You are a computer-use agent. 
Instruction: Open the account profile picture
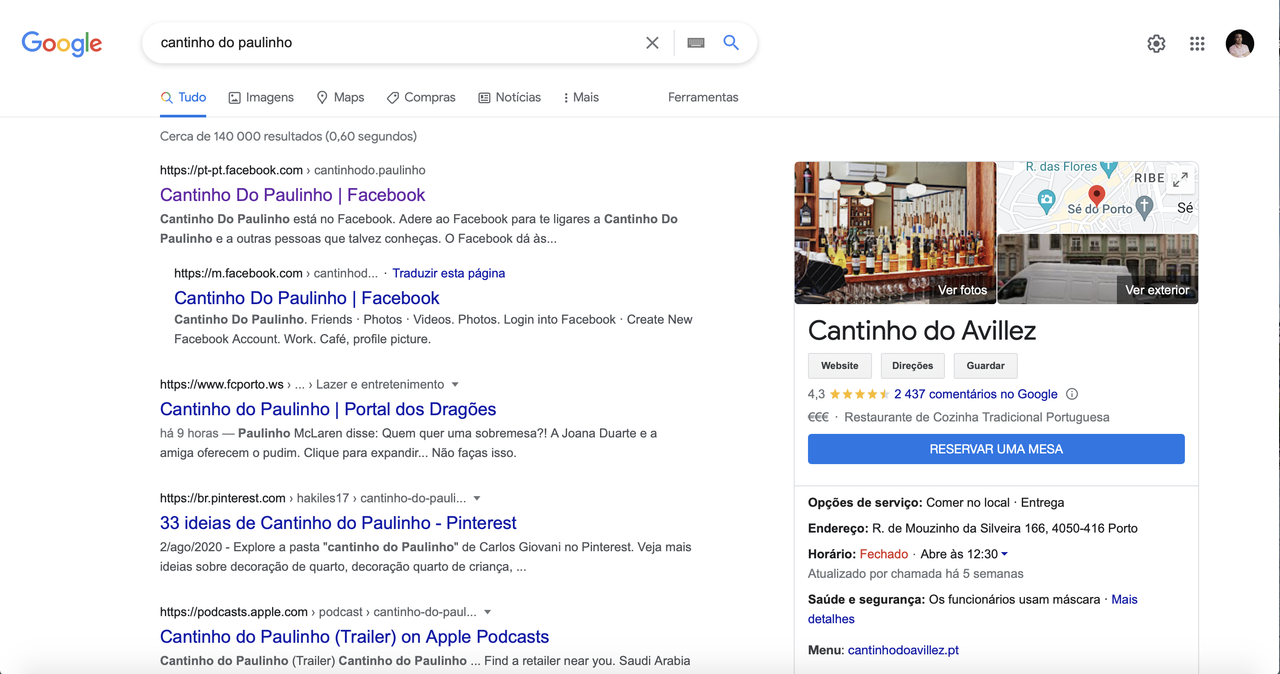pyautogui.click(x=1240, y=44)
